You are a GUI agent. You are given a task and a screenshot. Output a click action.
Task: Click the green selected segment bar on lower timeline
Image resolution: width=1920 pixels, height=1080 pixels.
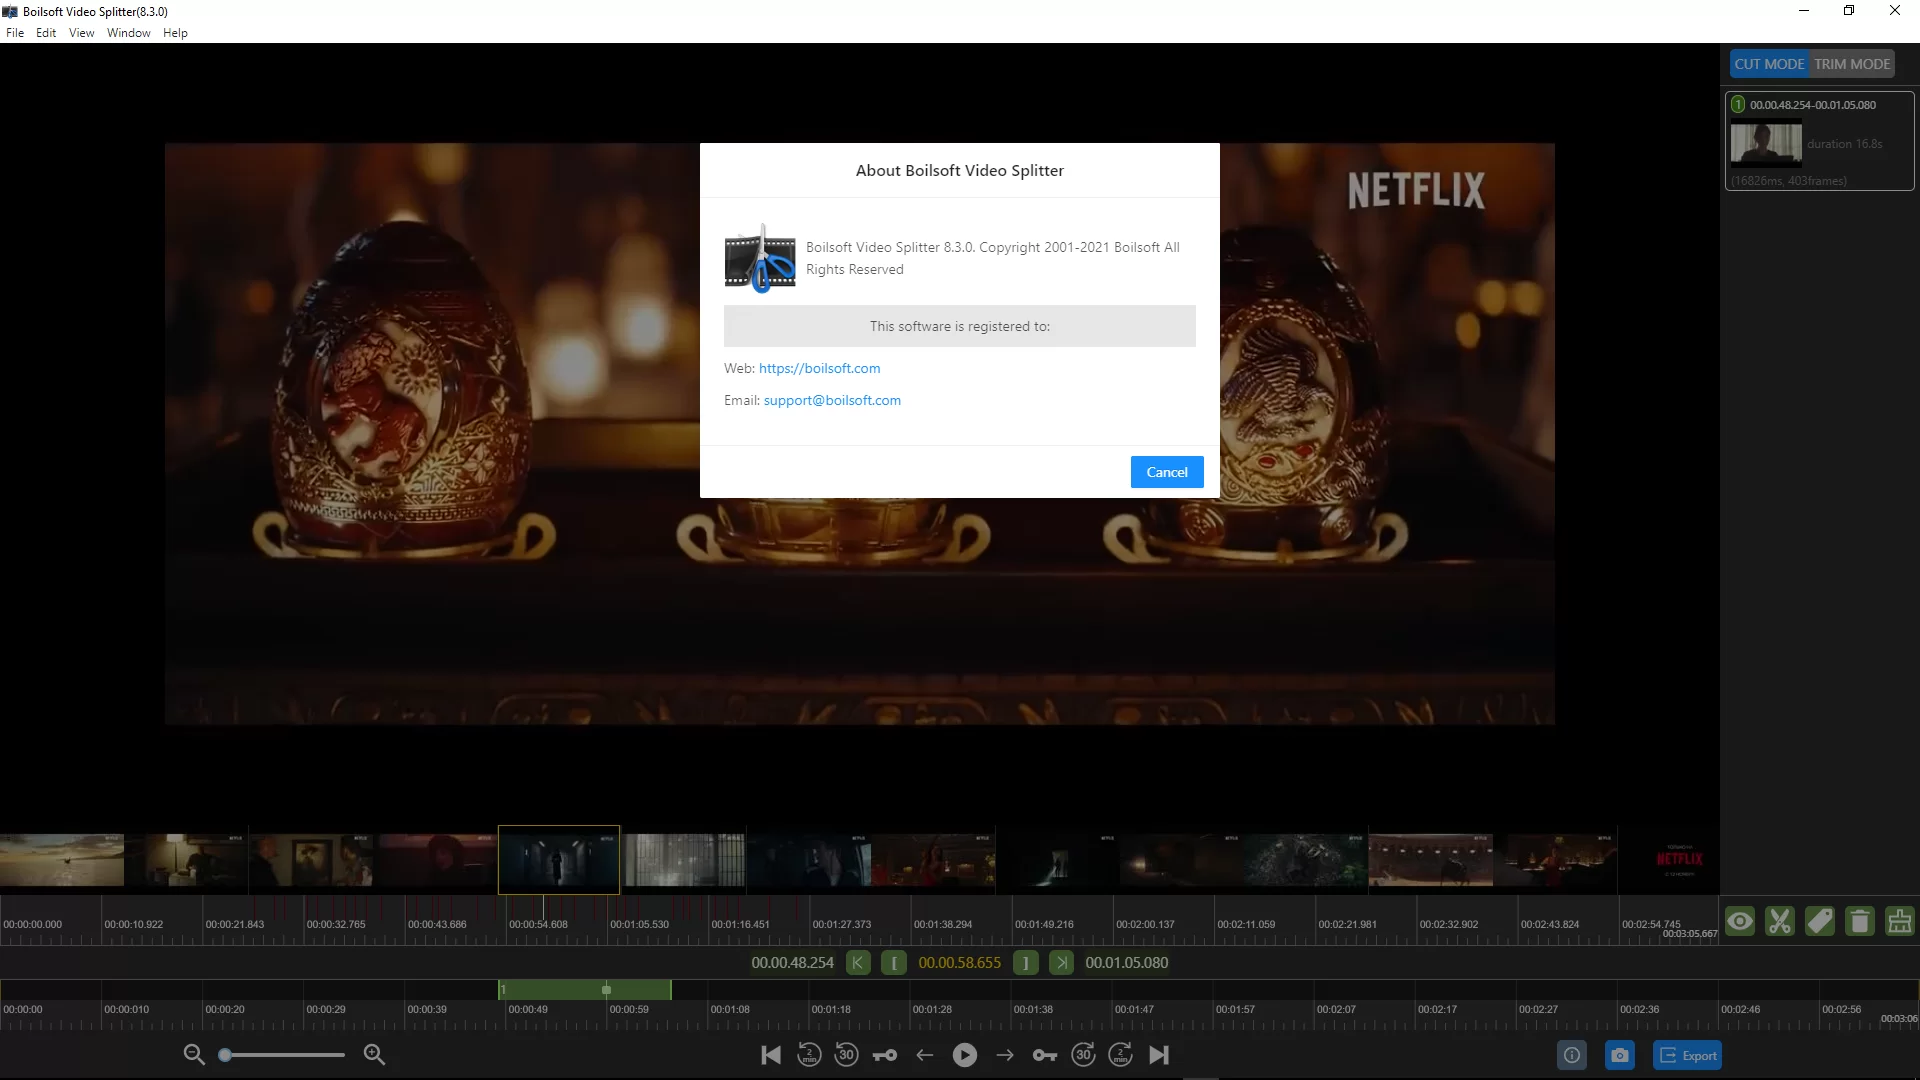point(585,990)
